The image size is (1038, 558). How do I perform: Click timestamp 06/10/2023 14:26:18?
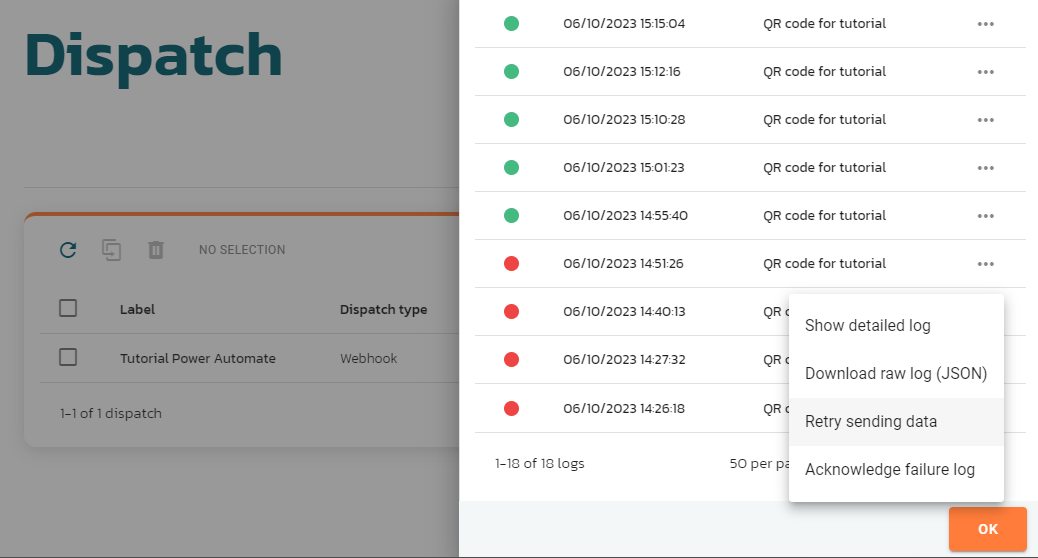(624, 408)
